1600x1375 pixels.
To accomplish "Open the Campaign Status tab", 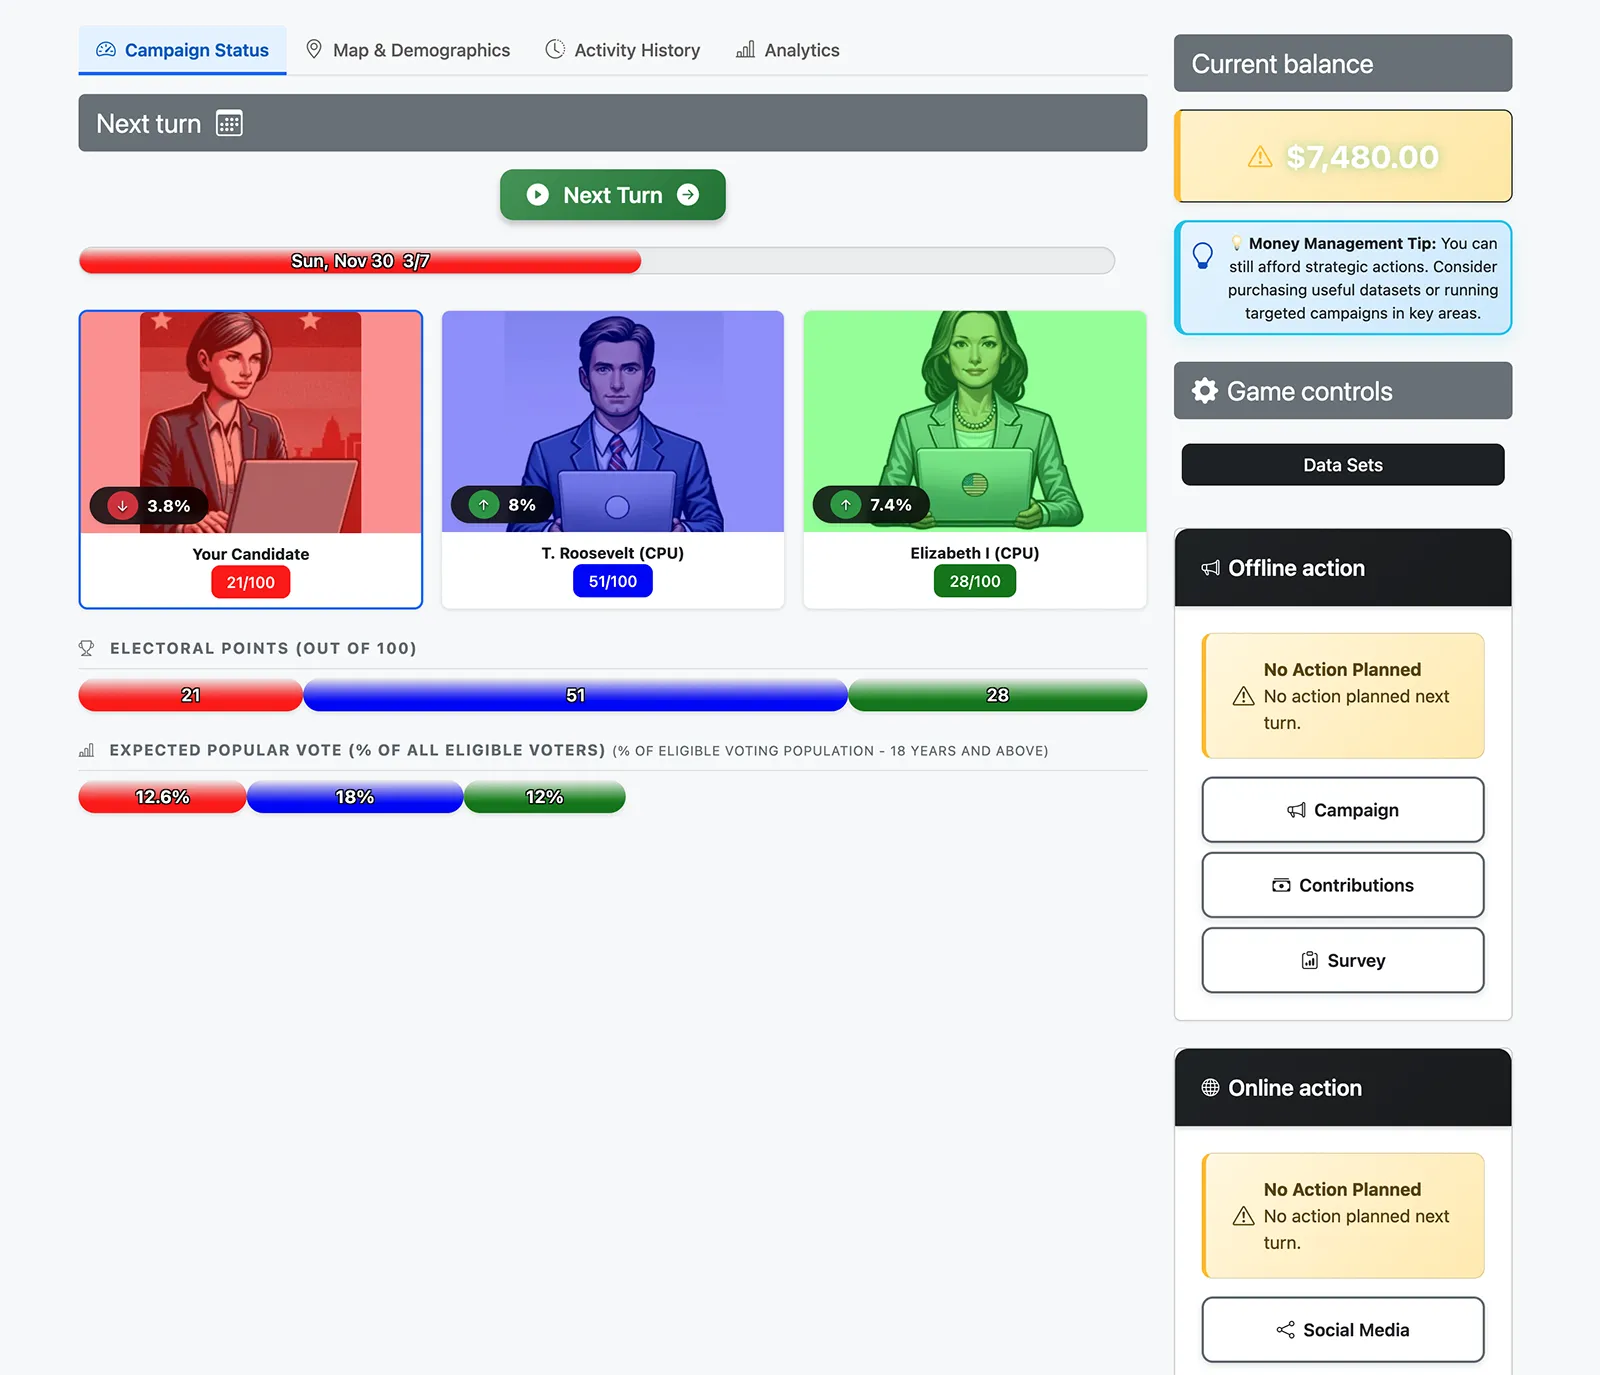I will coord(182,50).
